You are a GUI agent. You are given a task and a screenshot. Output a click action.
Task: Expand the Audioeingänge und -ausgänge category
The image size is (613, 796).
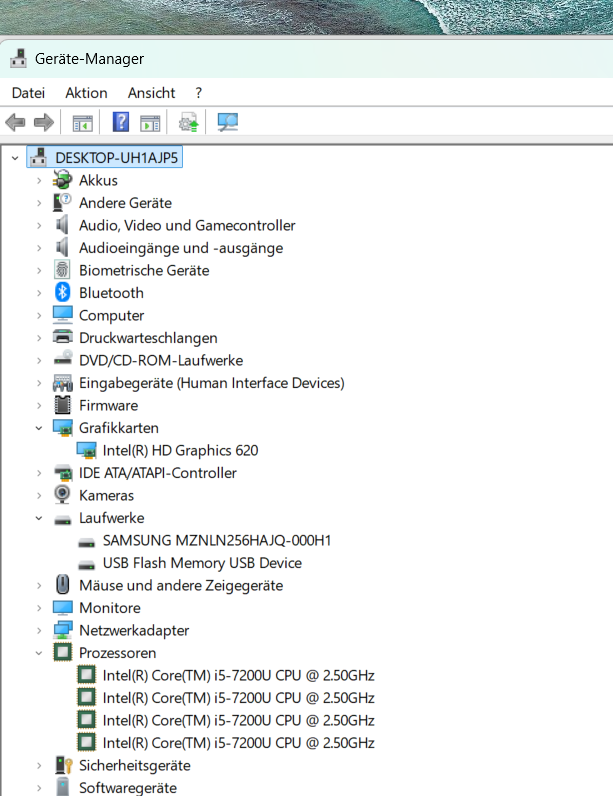point(39,248)
